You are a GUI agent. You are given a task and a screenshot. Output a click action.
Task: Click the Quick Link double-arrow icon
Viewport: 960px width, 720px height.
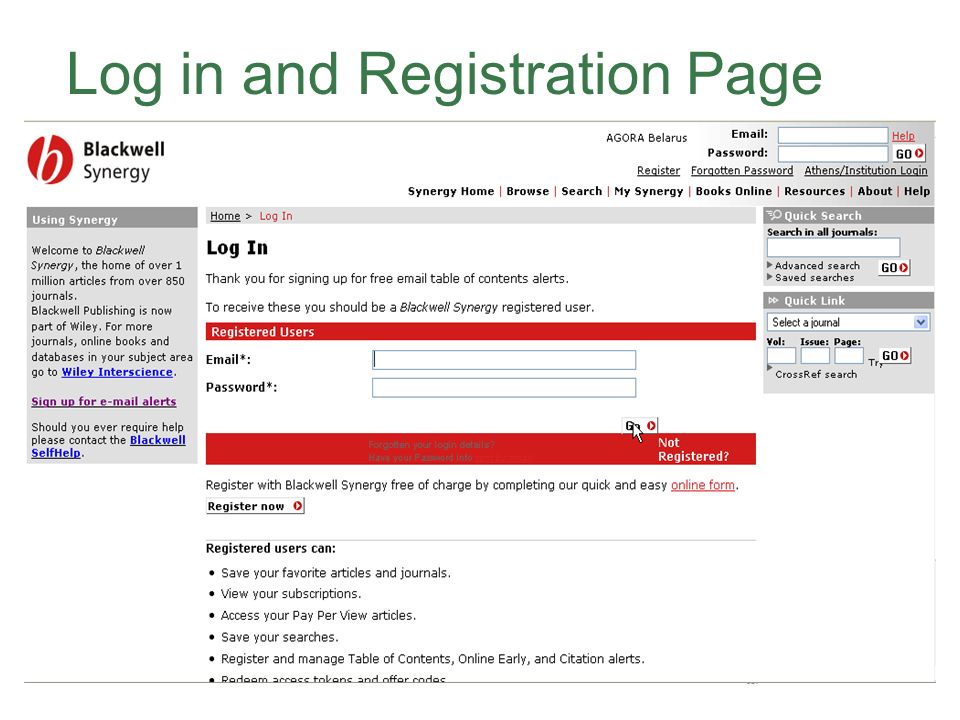point(773,301)
